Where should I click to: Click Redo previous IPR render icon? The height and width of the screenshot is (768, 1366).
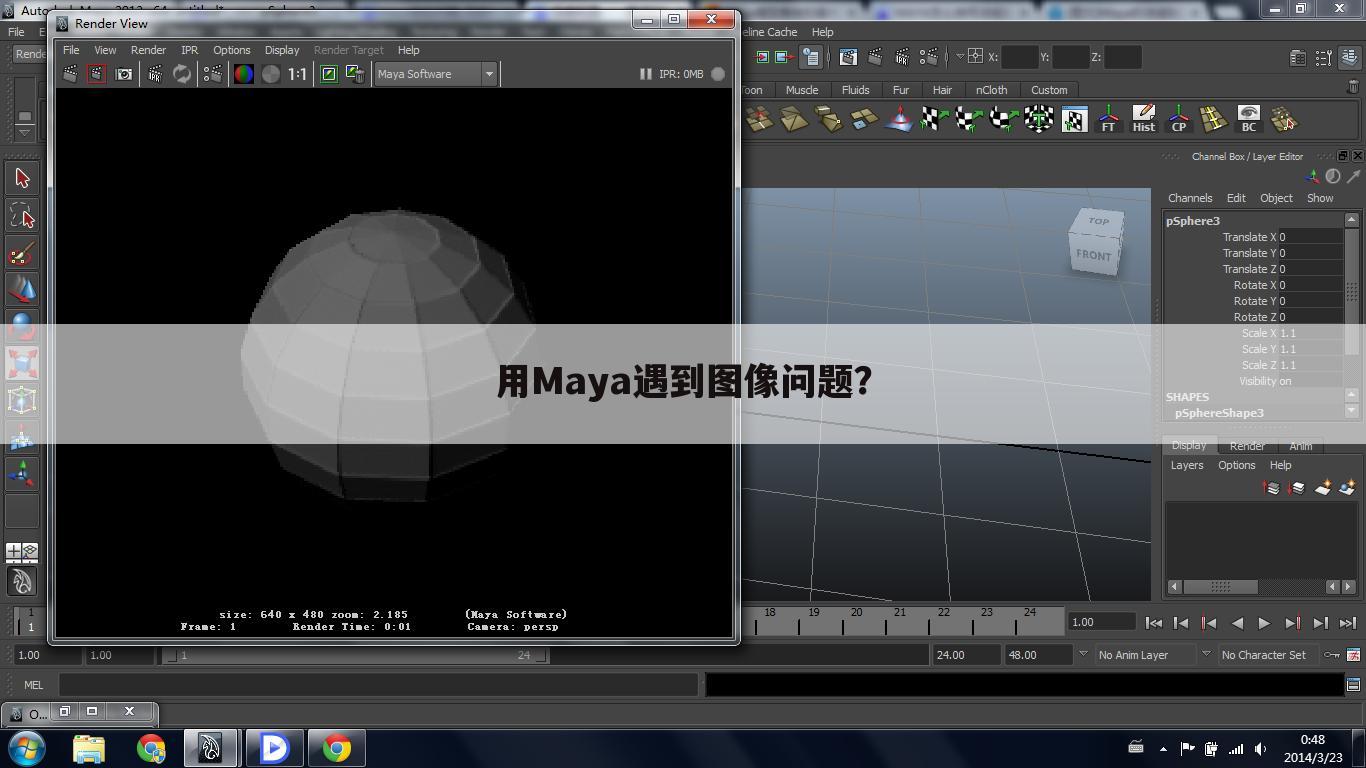tap(155, 74)
